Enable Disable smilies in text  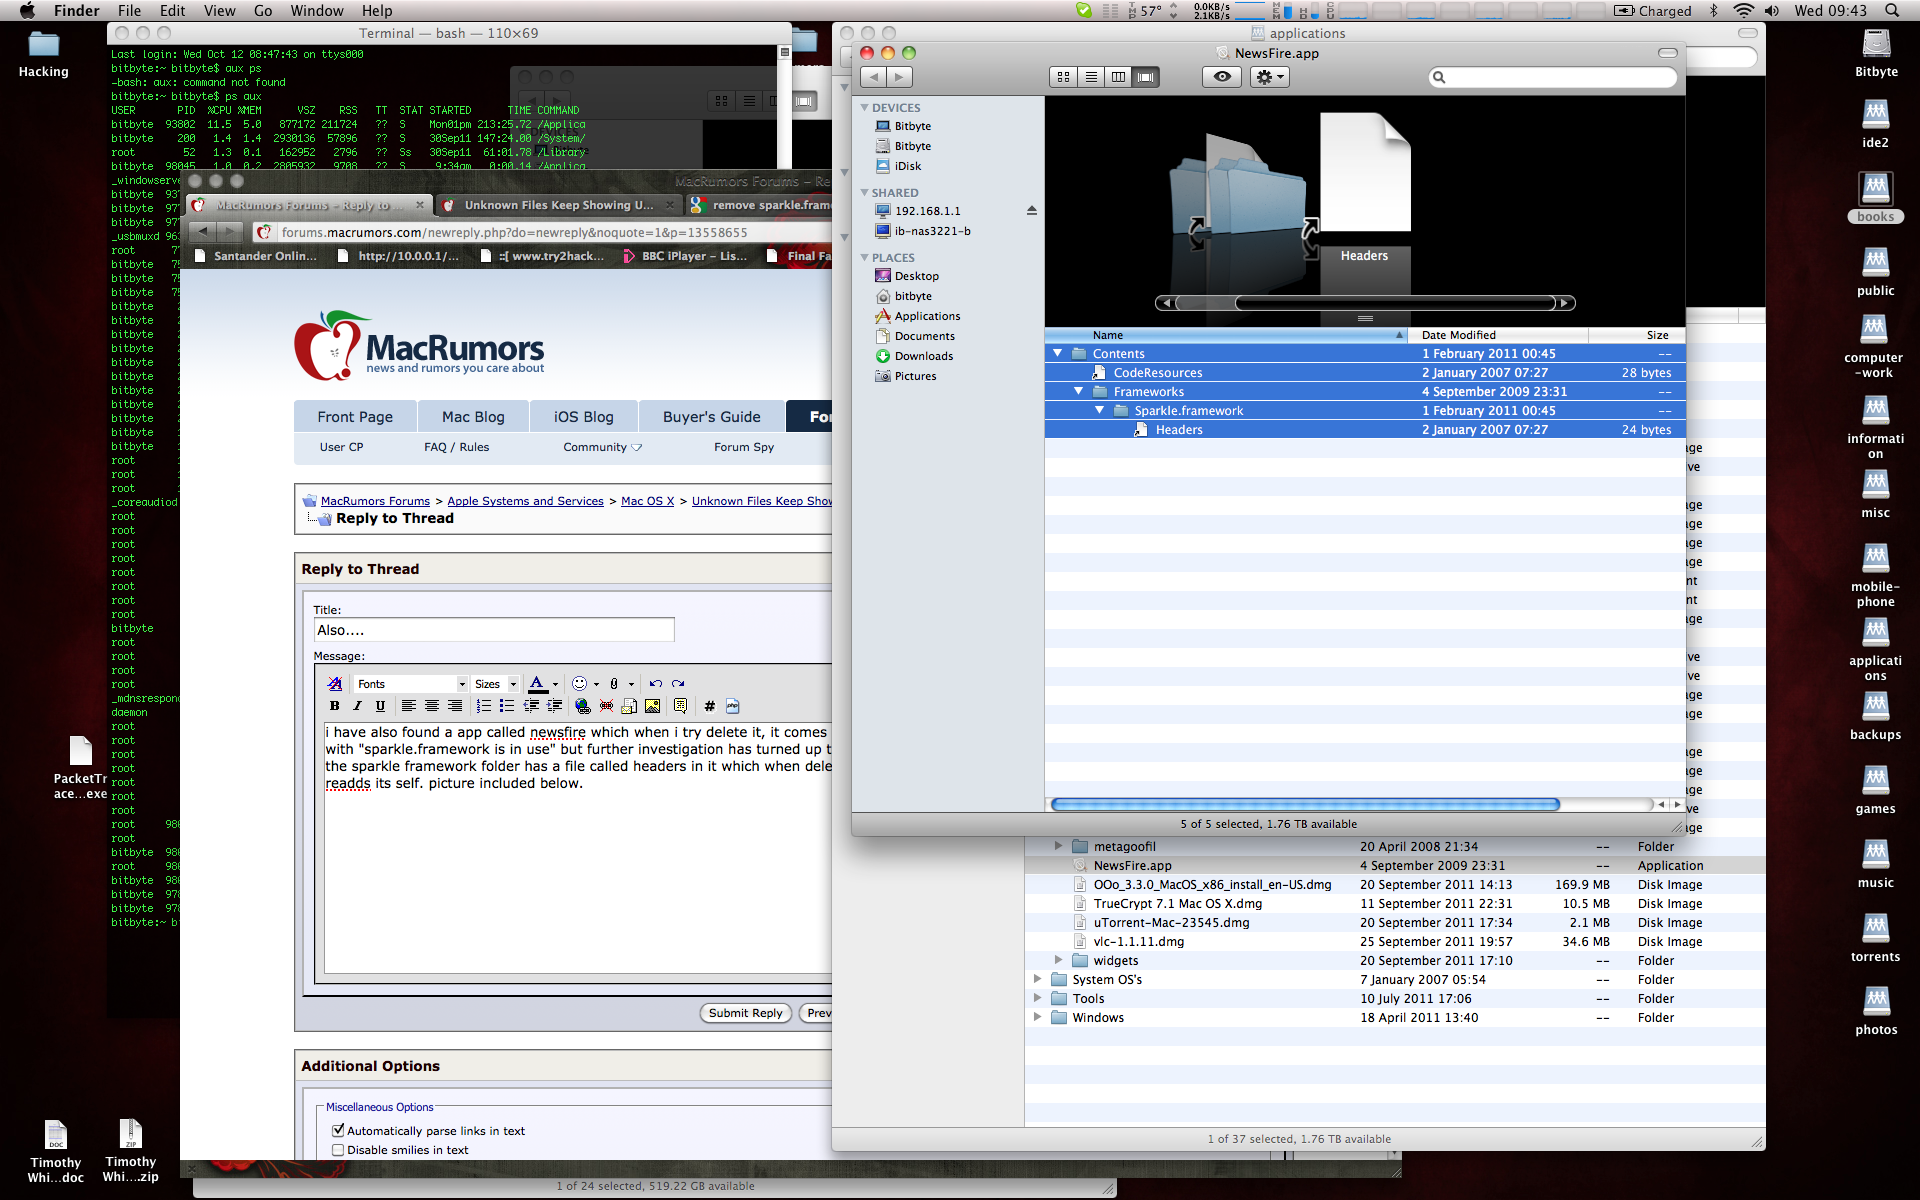(338, 1150)
